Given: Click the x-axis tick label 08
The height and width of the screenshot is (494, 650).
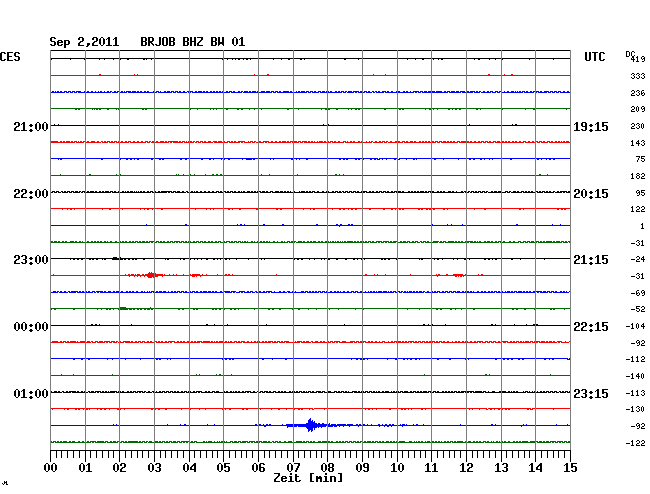Looking at the screenshot, I should [x=327, y=468].
